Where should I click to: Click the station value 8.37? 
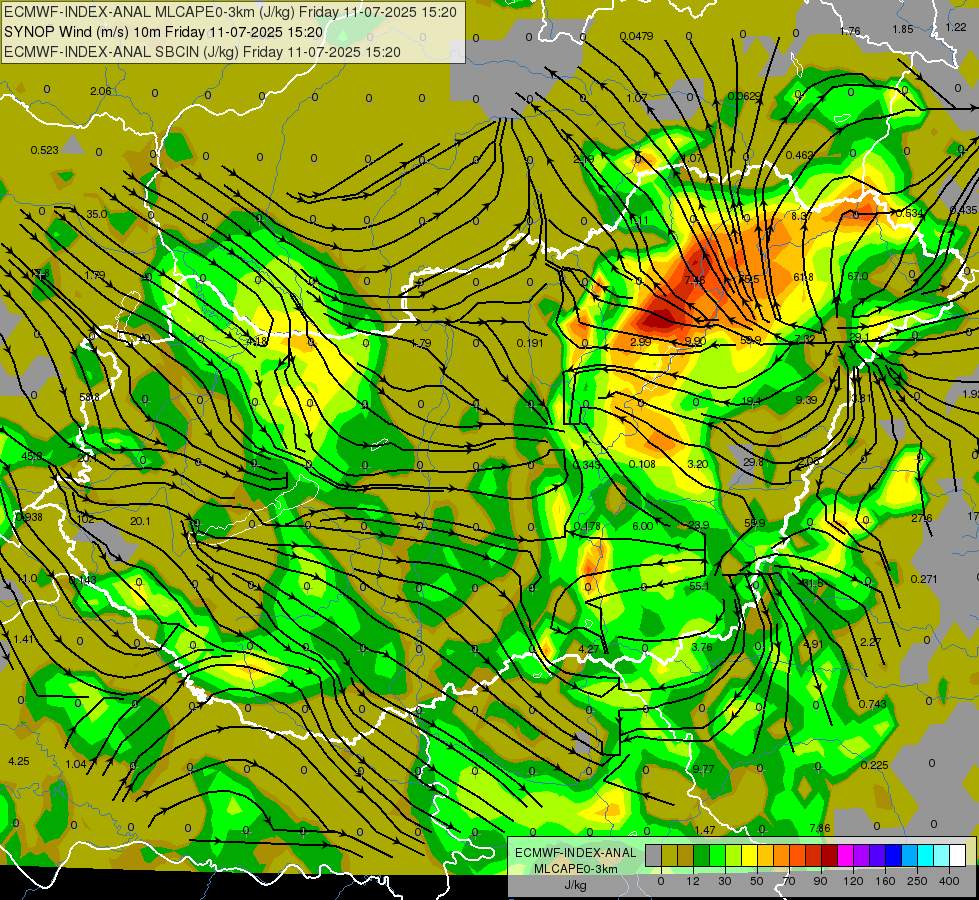tap(802, 216)
